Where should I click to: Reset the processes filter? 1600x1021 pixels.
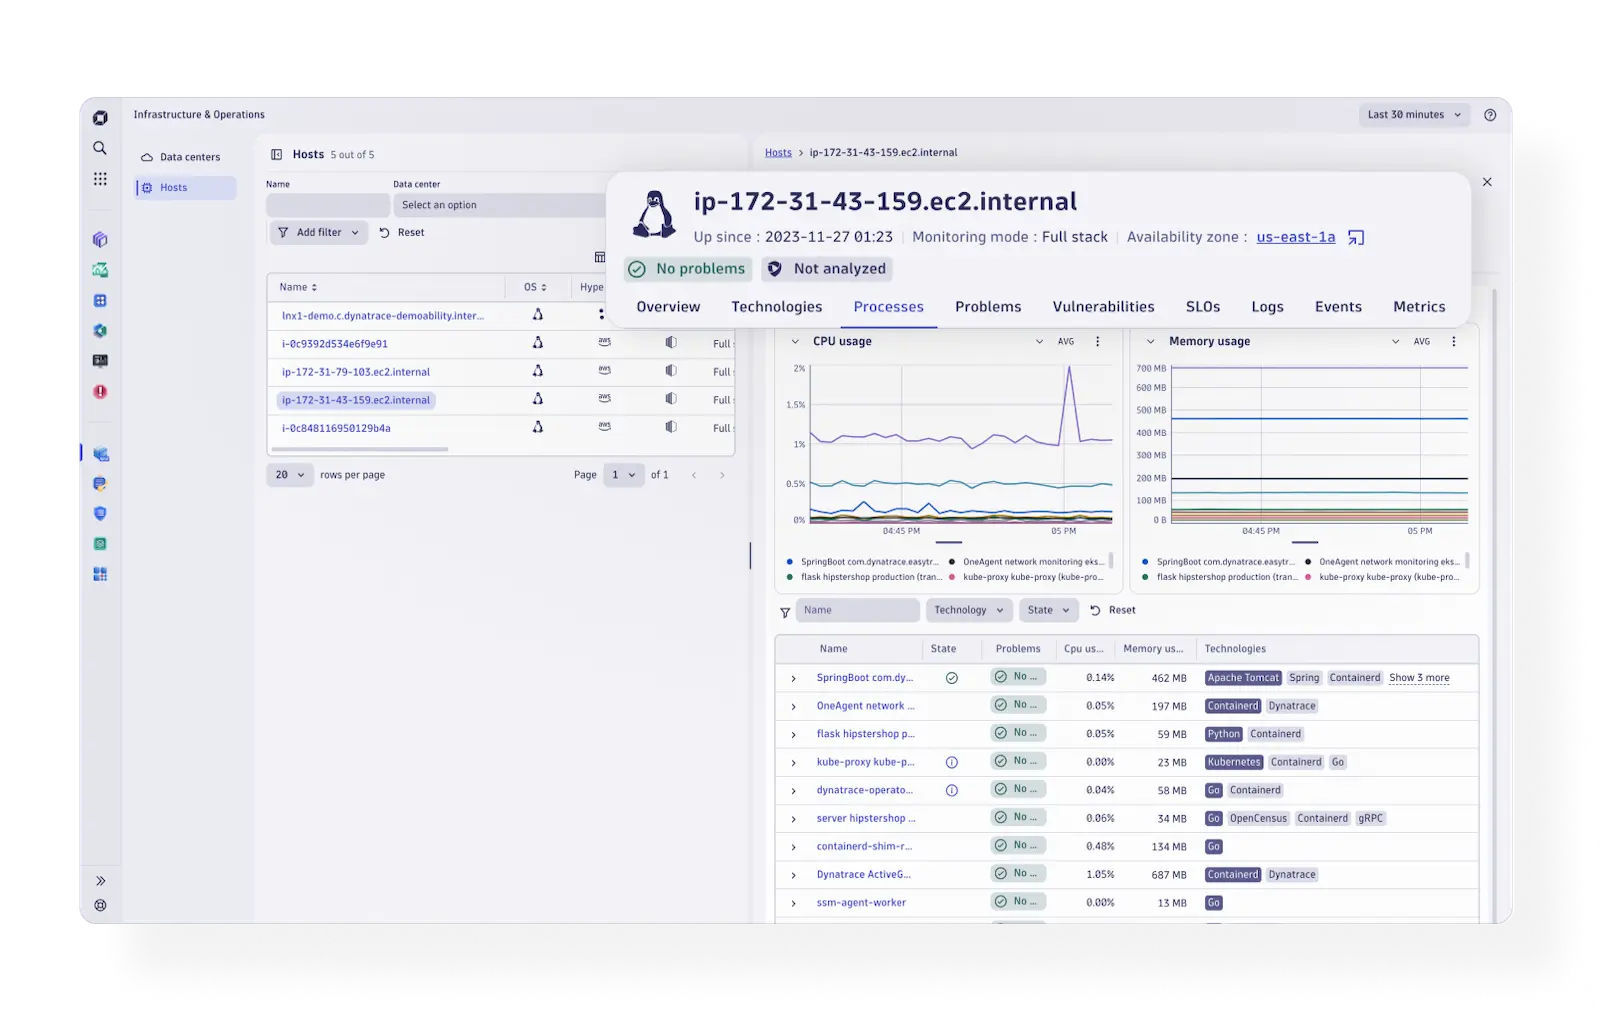1113,610
